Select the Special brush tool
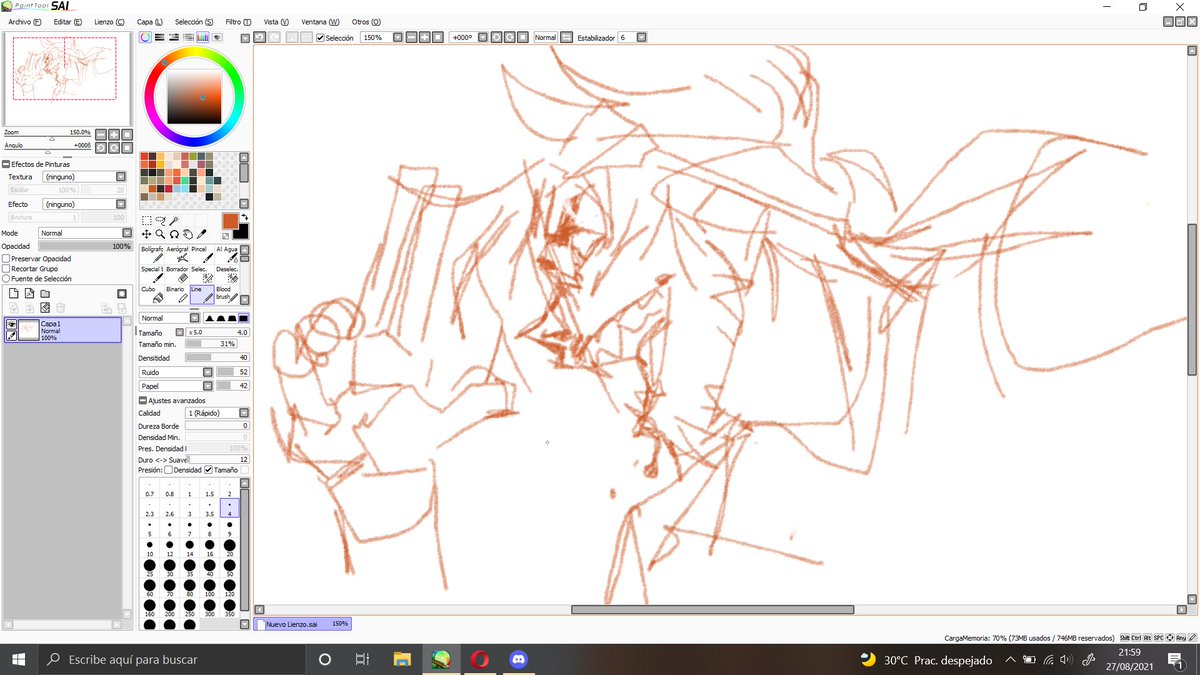The height and width of the screenshot is (675, 1200). (152, 274)
